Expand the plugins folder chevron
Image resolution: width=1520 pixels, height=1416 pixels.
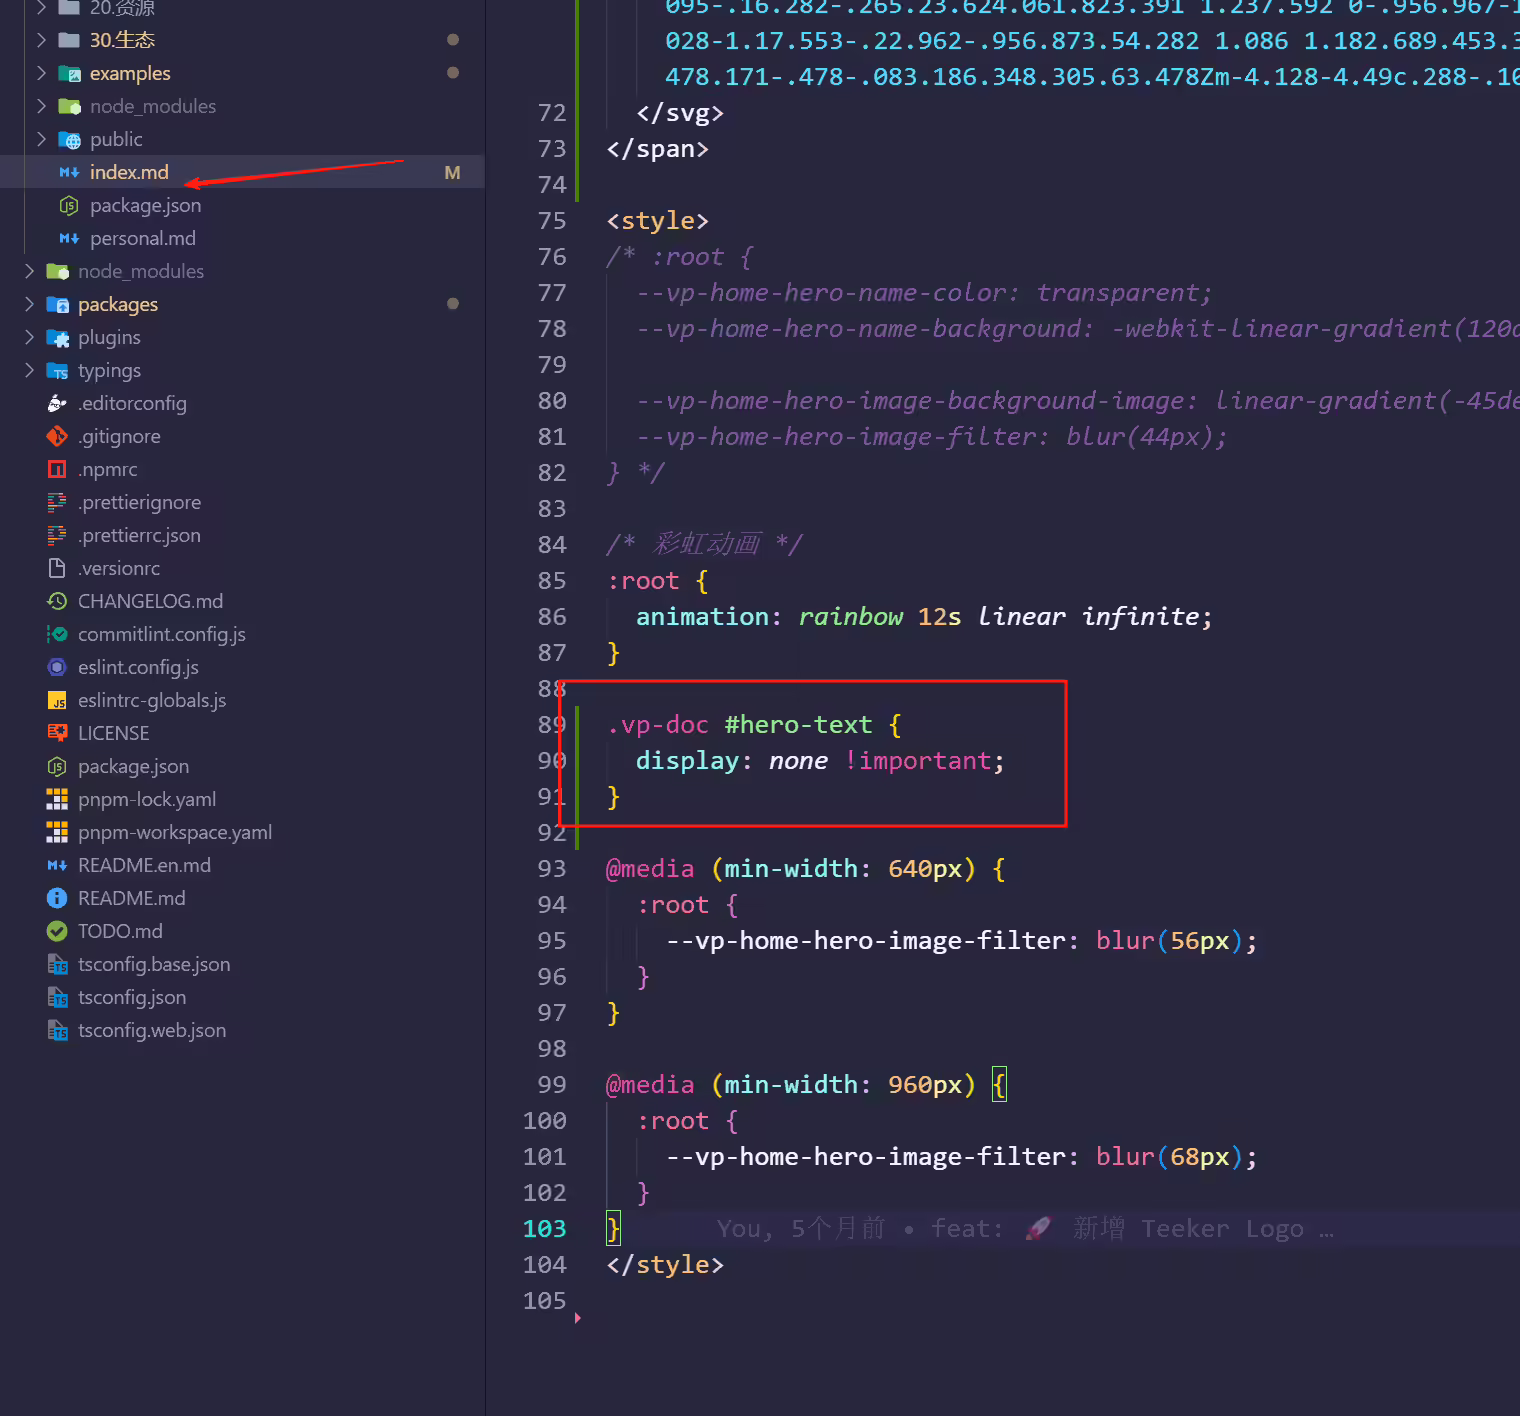coord(29,337)
